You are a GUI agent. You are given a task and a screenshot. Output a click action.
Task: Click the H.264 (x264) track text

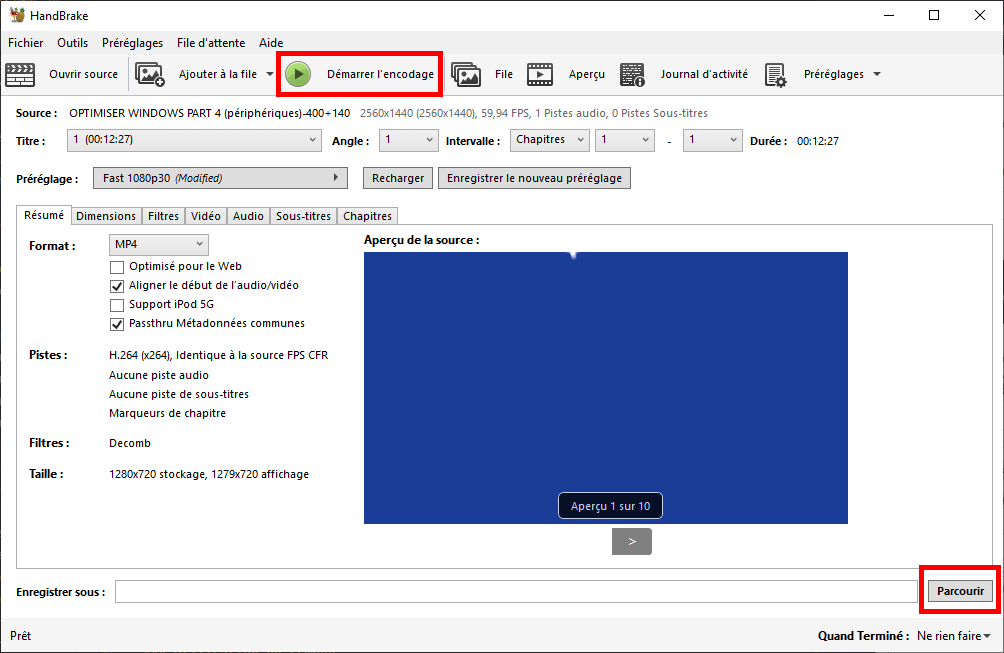218,355
